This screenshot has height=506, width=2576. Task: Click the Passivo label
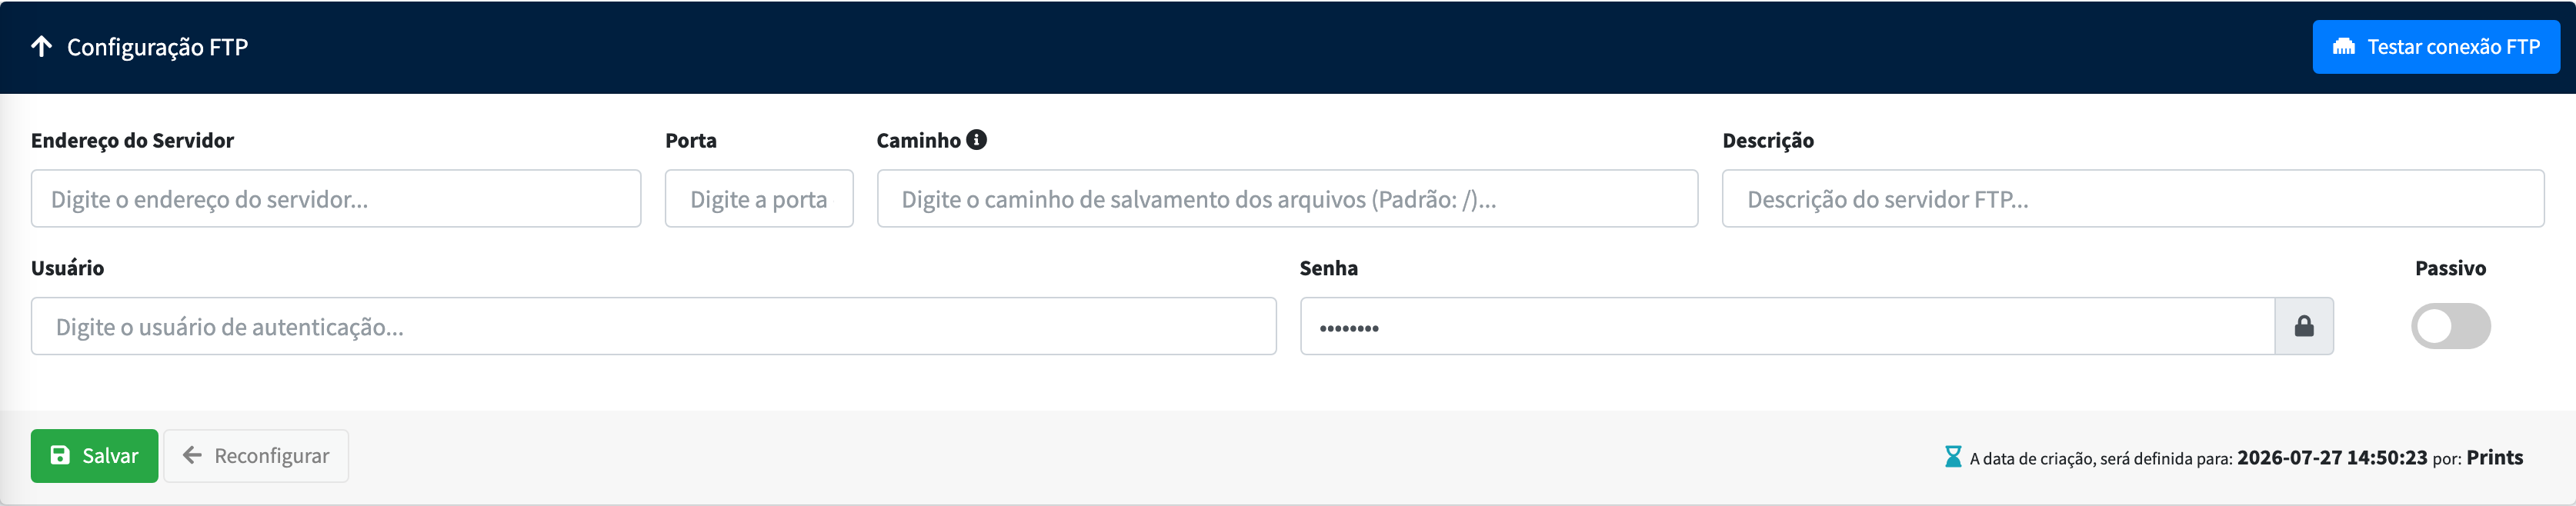[2450, 268]
